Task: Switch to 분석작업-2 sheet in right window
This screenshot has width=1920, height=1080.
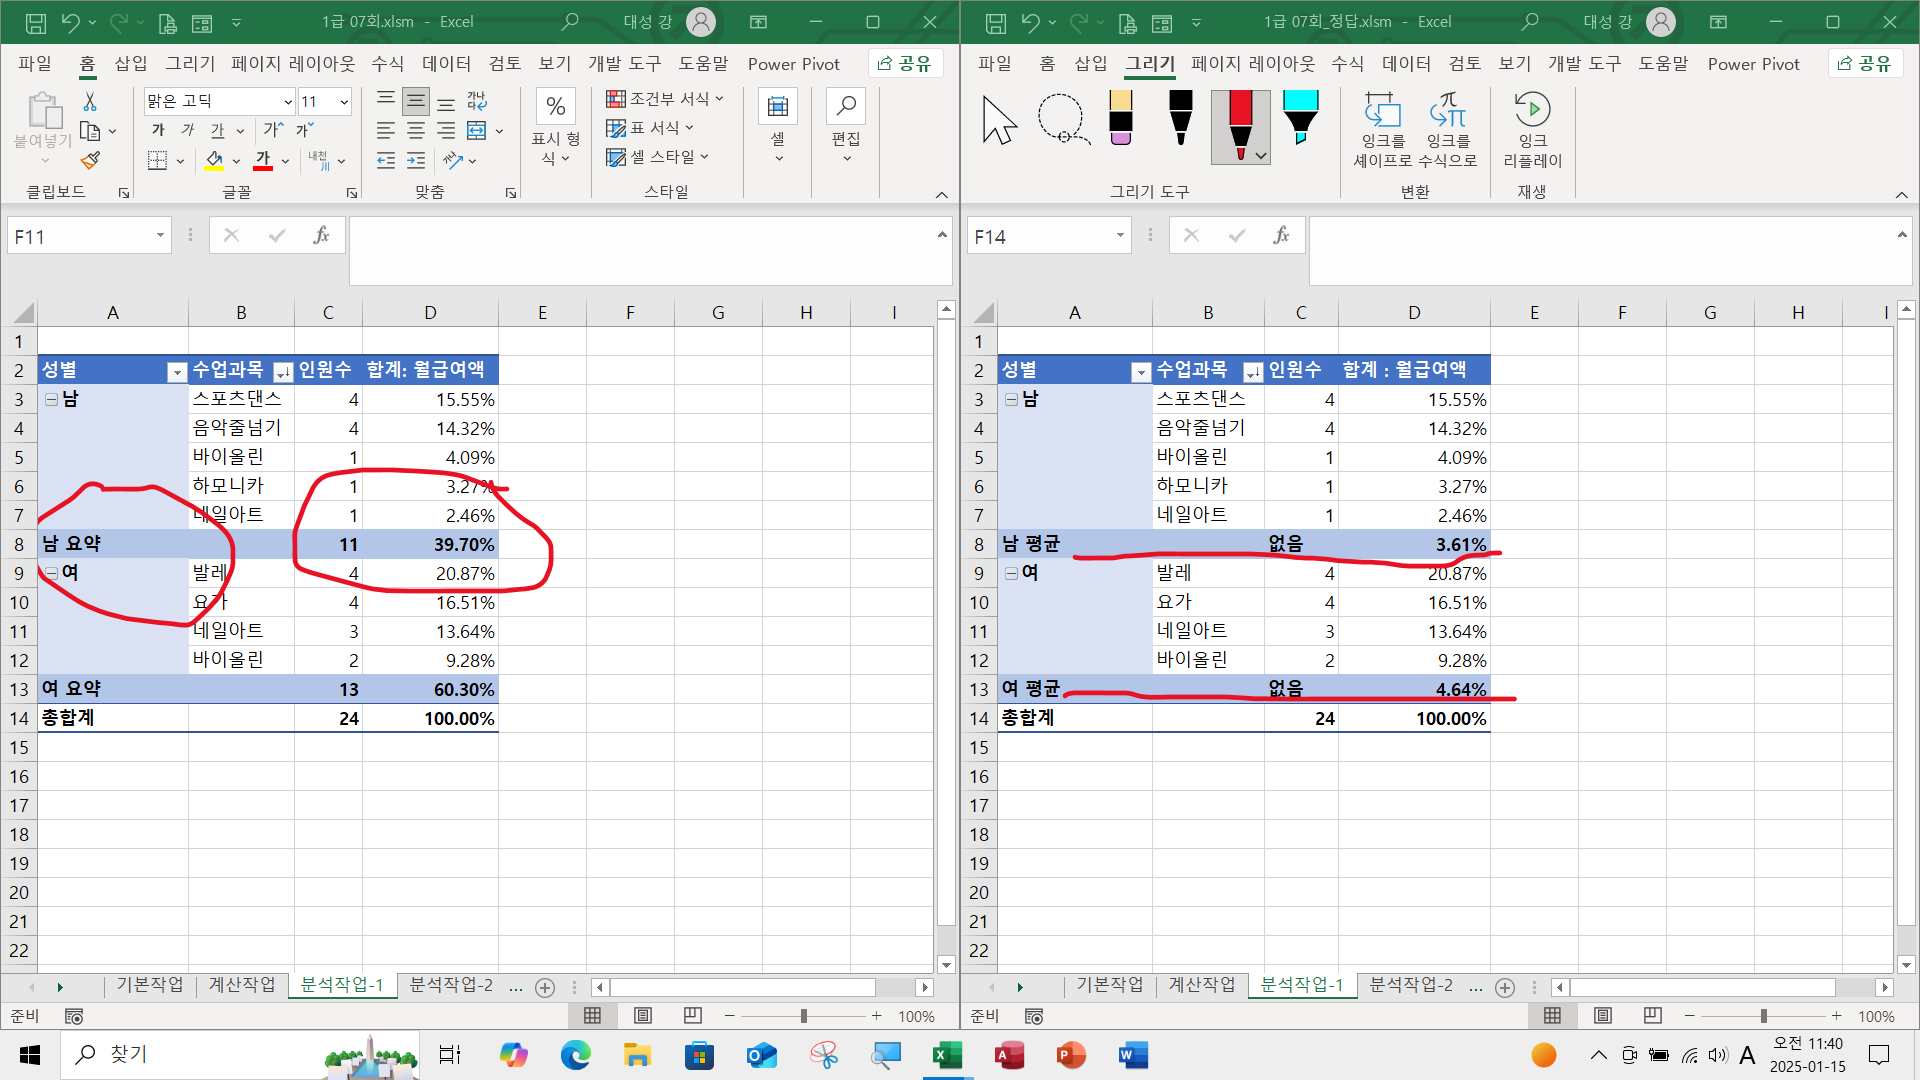Action: (x=1410, y=985)
